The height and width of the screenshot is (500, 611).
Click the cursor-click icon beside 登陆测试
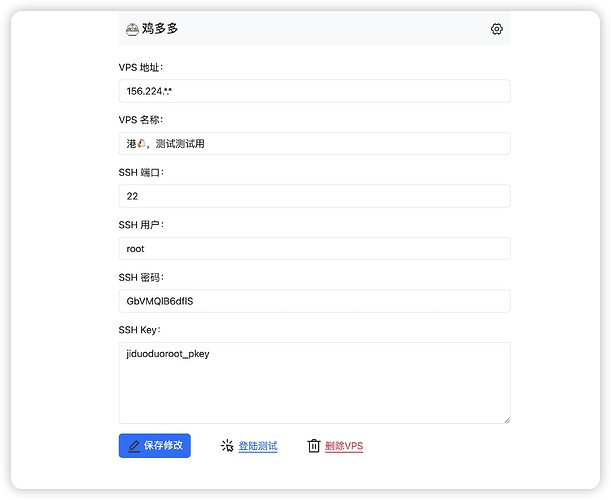tap(227, 445)
